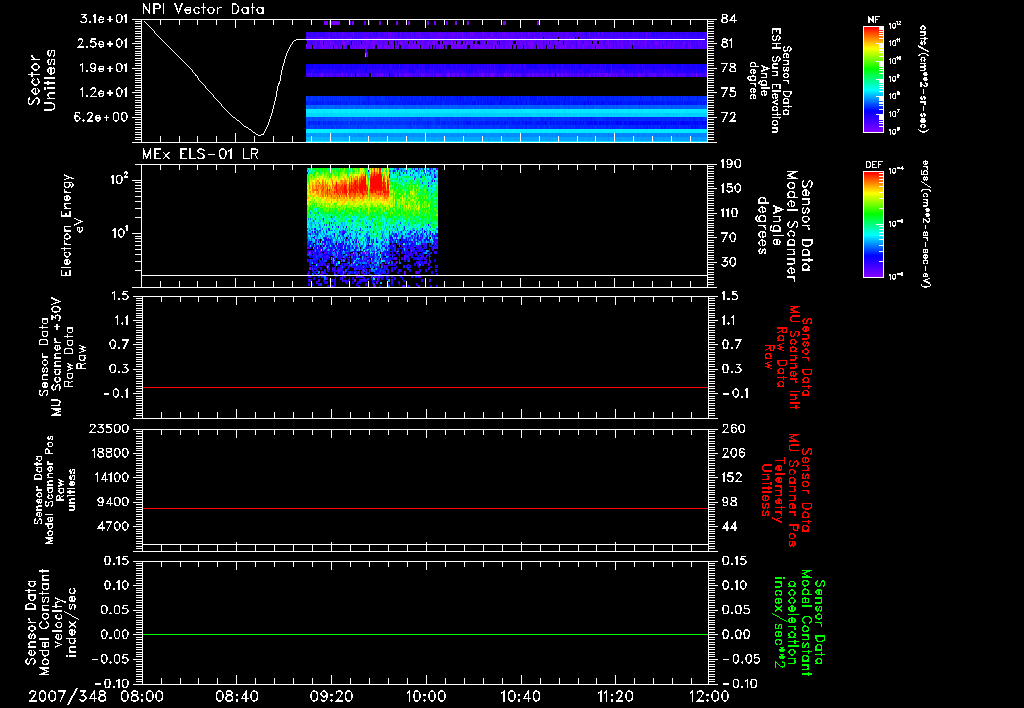Click the 1.9e+01 Sector axis value
Image resolution: width=1024 pixels, height=708 pixels.
(x=104, y=68)
